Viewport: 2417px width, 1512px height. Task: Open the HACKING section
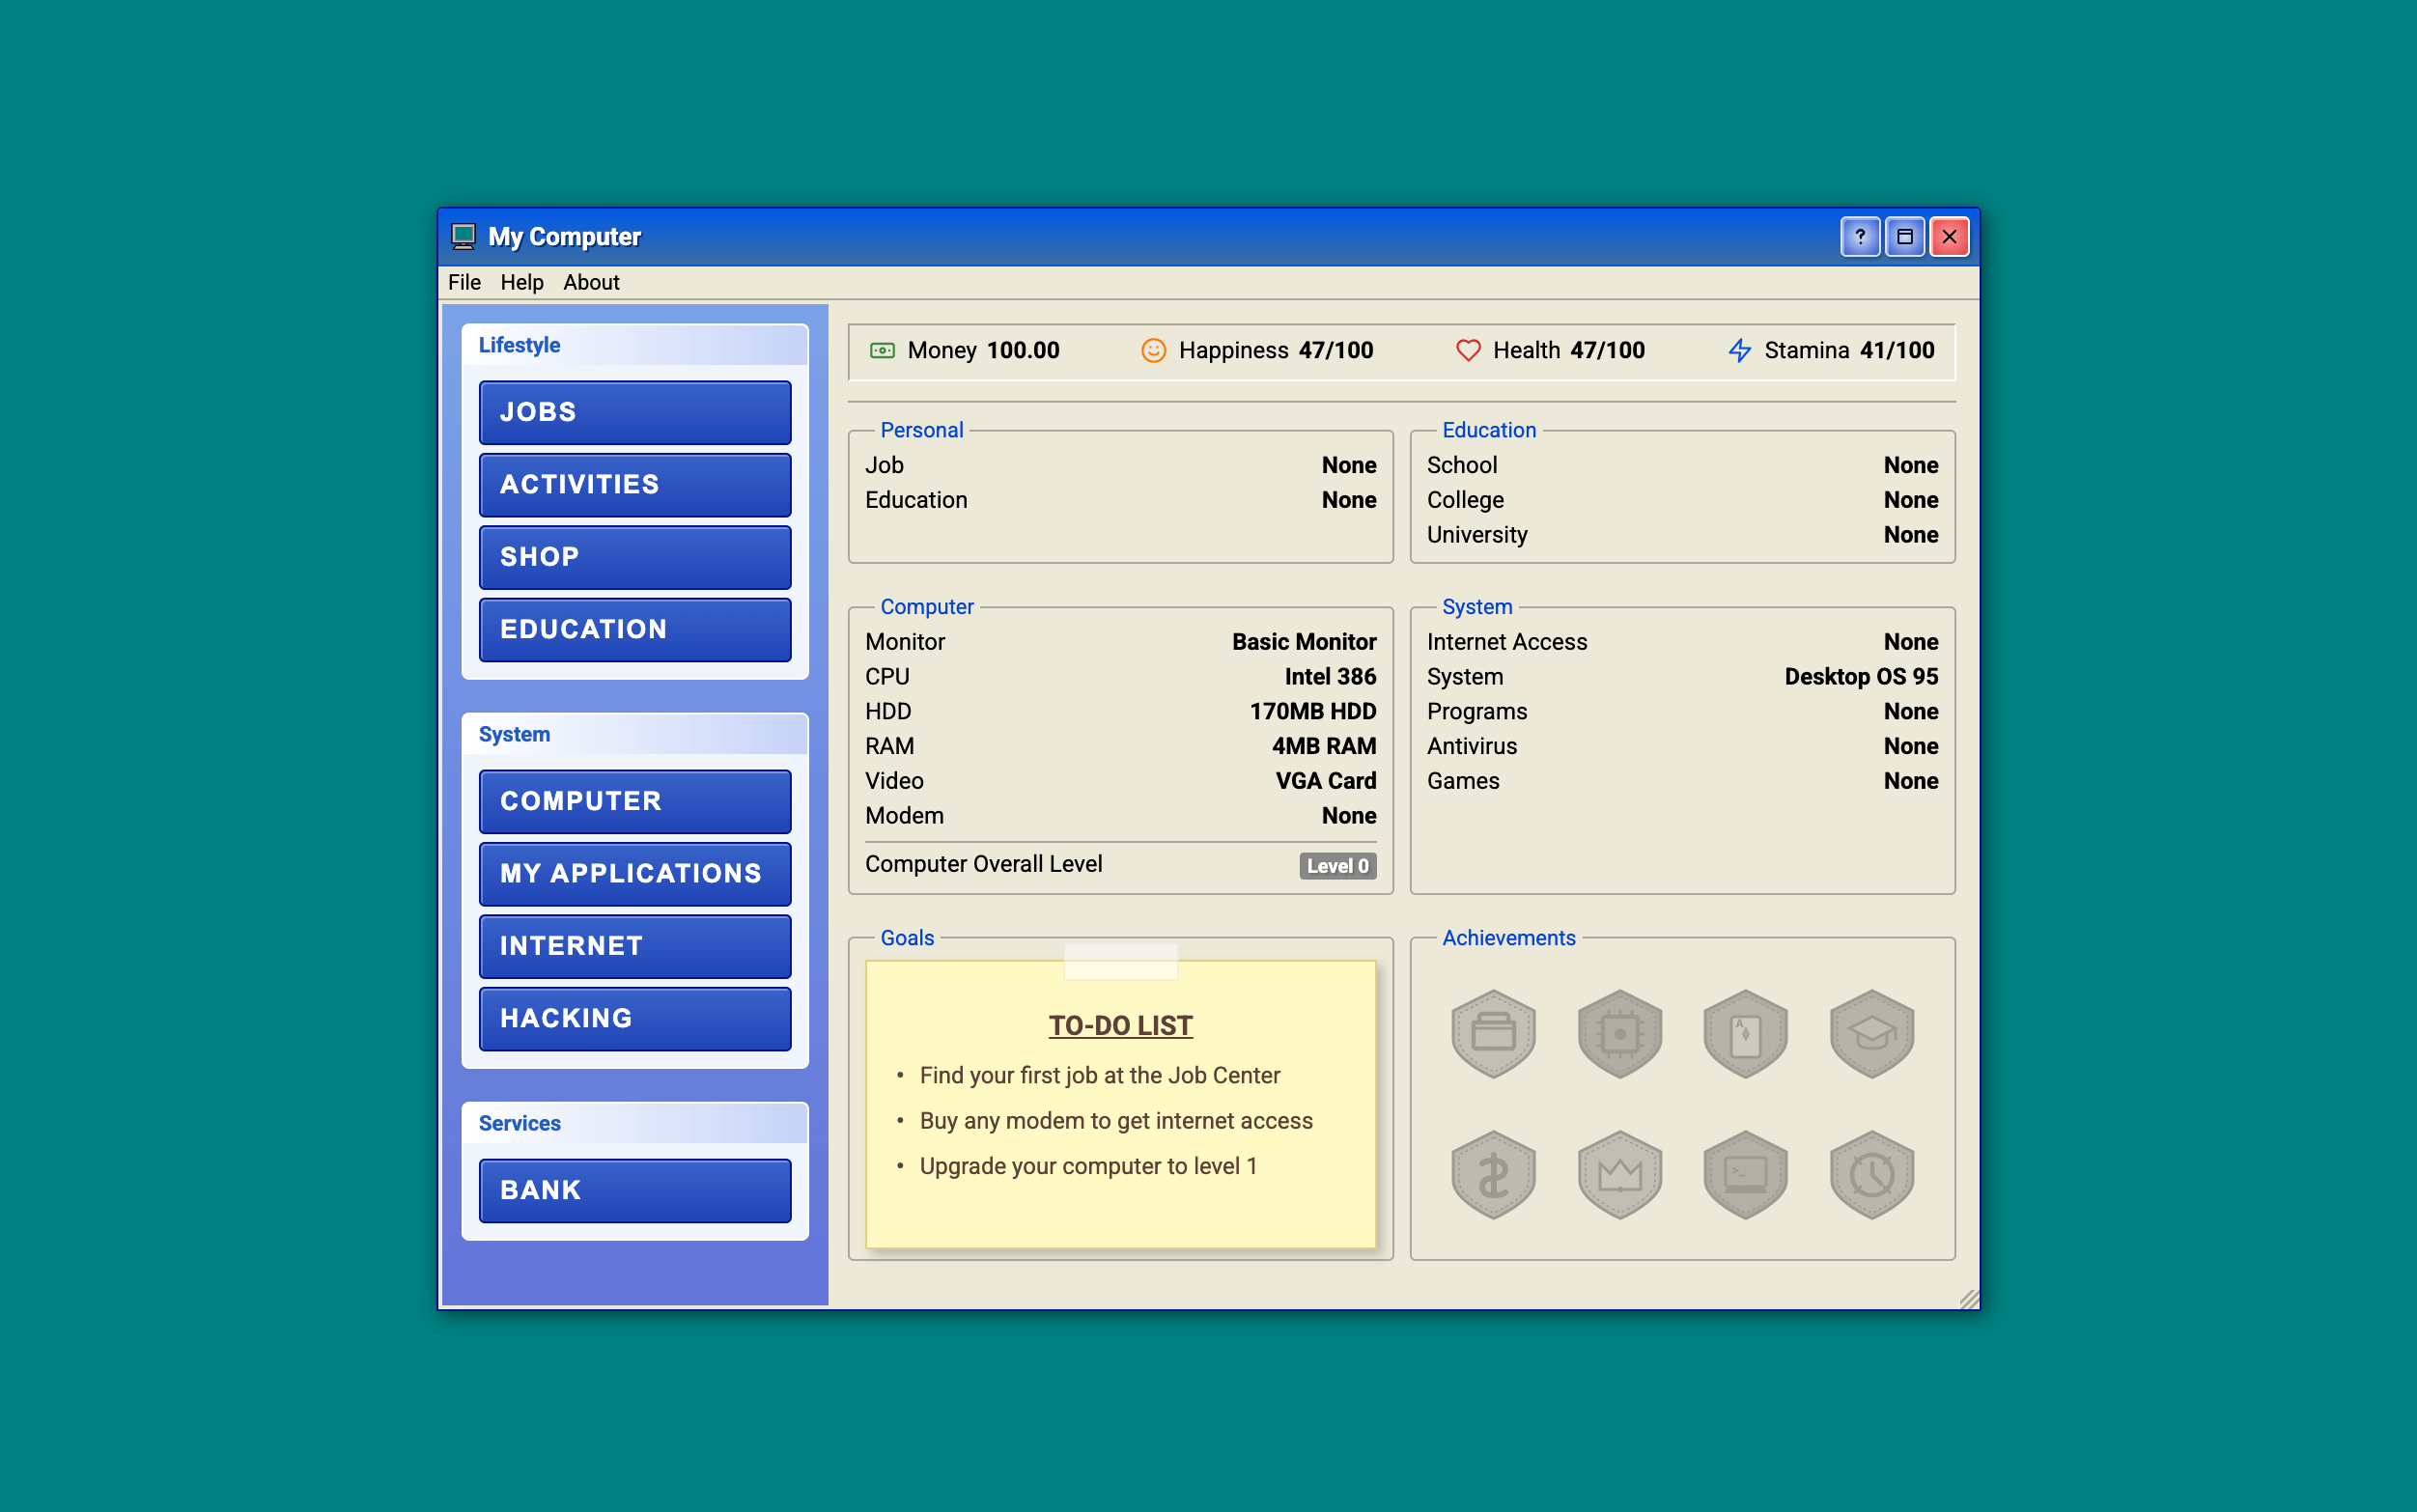point(634,1018)
